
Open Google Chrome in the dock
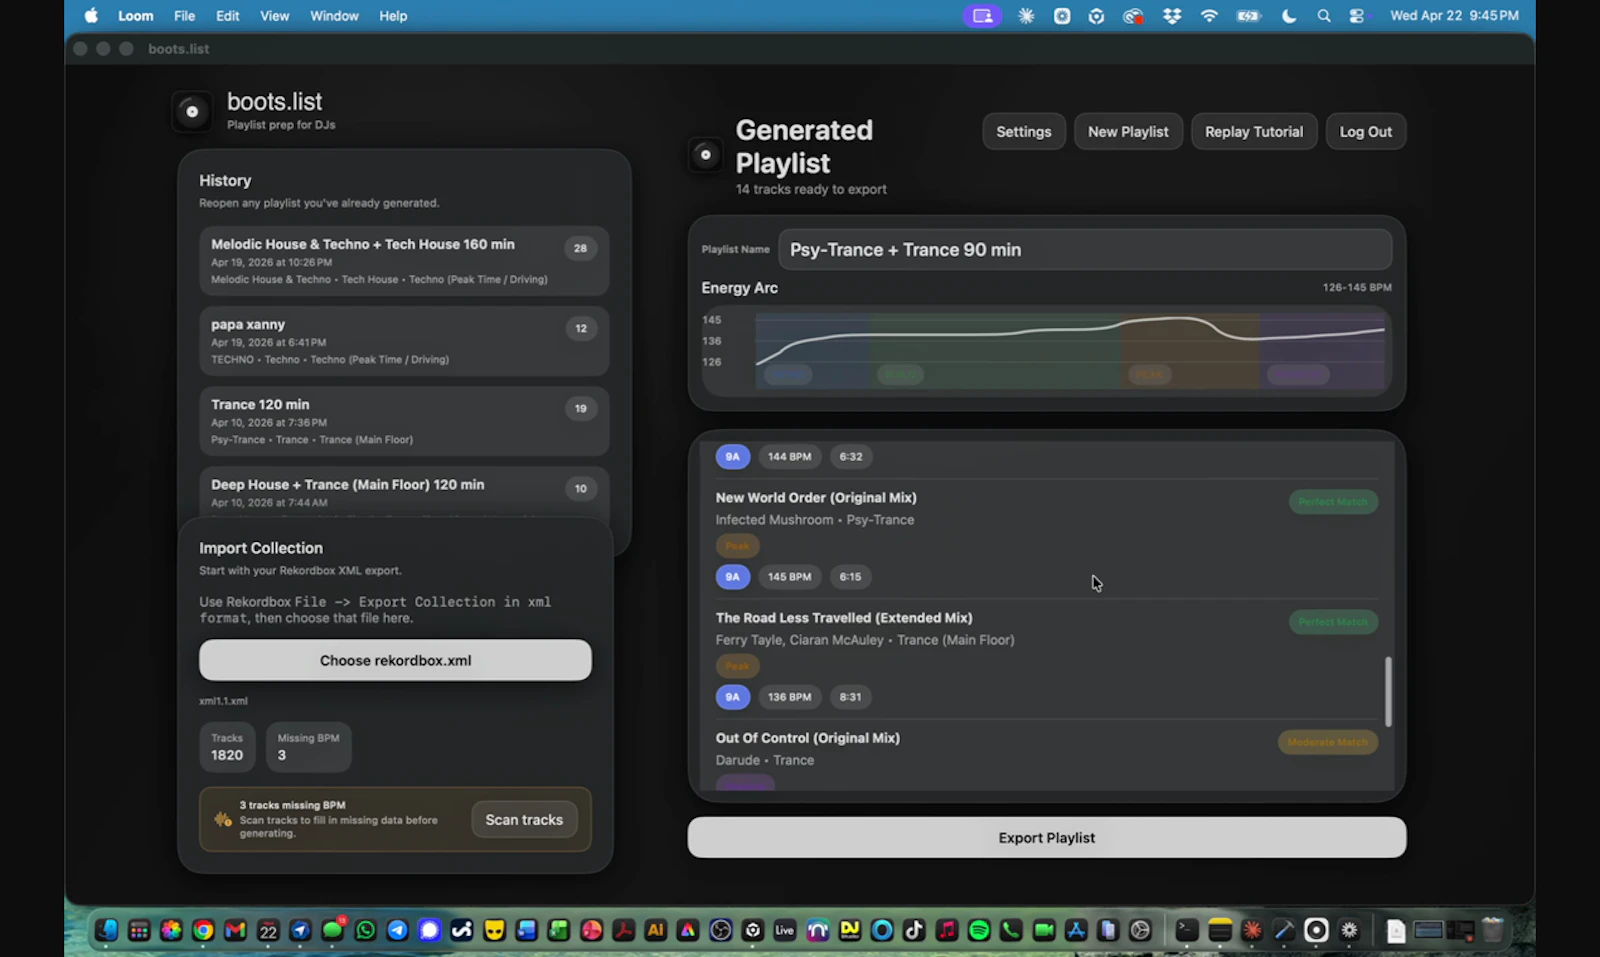(203, 931)
